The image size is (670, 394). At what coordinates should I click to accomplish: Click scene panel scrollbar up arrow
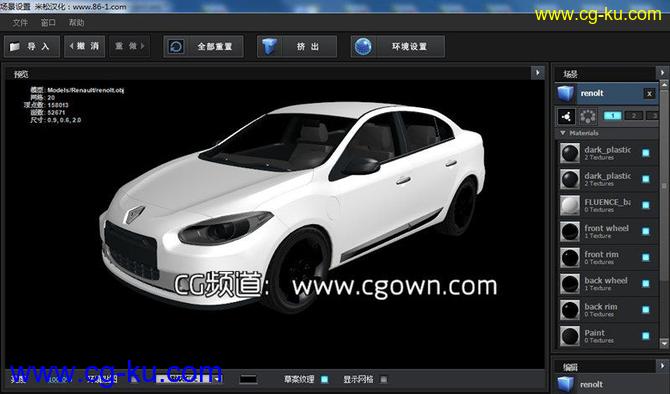[x=664, y=85]
